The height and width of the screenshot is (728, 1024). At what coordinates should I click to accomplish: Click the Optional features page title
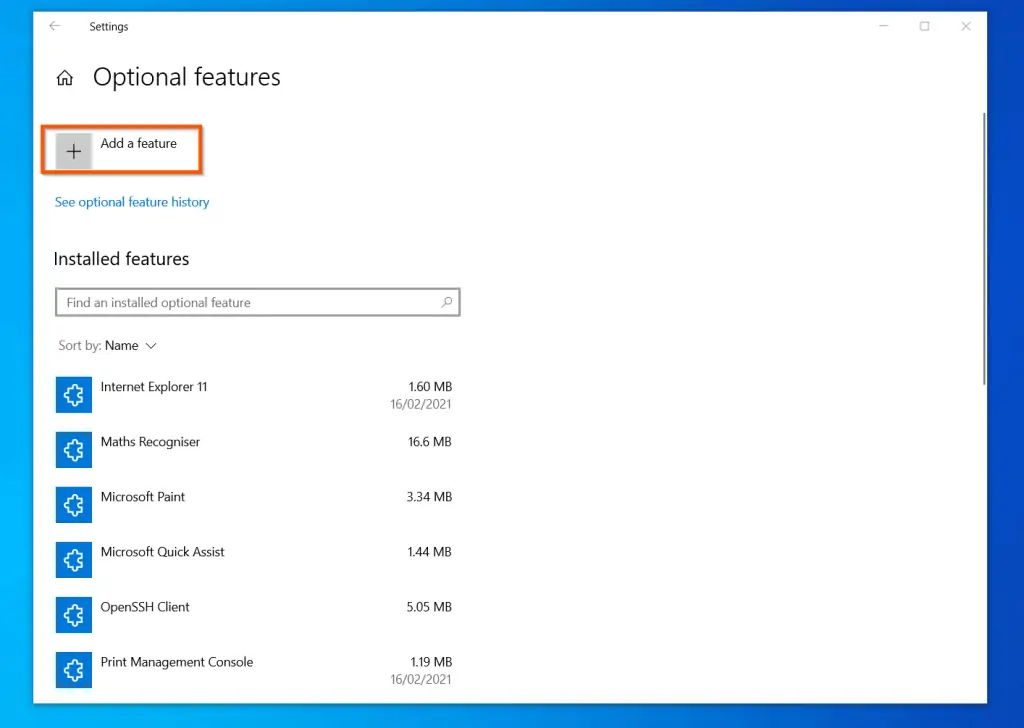click(187, 77)
